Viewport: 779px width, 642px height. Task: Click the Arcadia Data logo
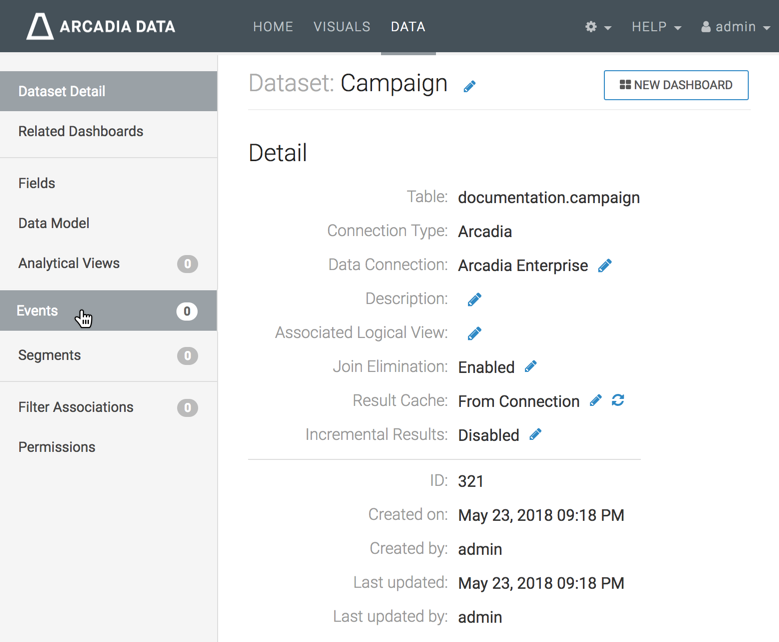click(x=100, y=27)
